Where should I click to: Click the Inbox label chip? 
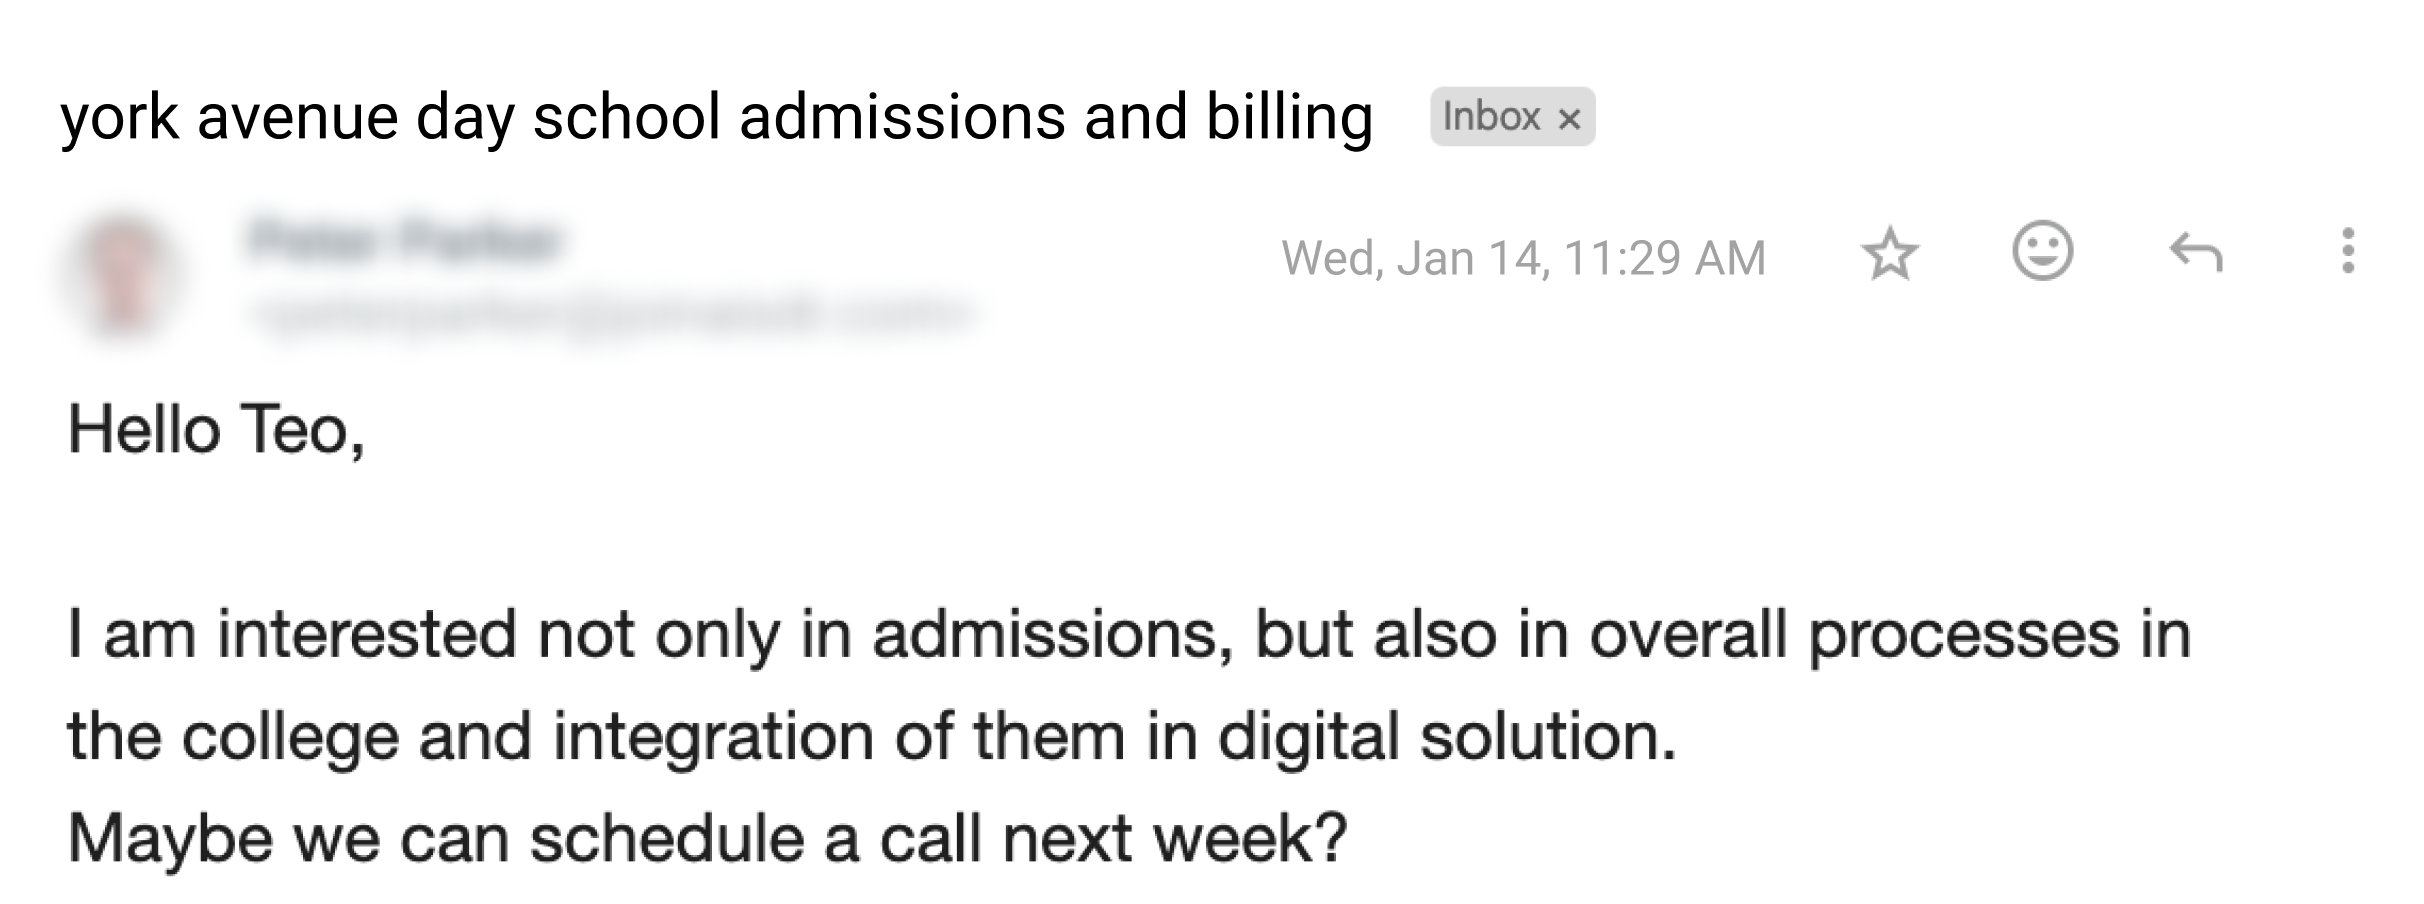pyautogui.click(x=1490, y=117)
